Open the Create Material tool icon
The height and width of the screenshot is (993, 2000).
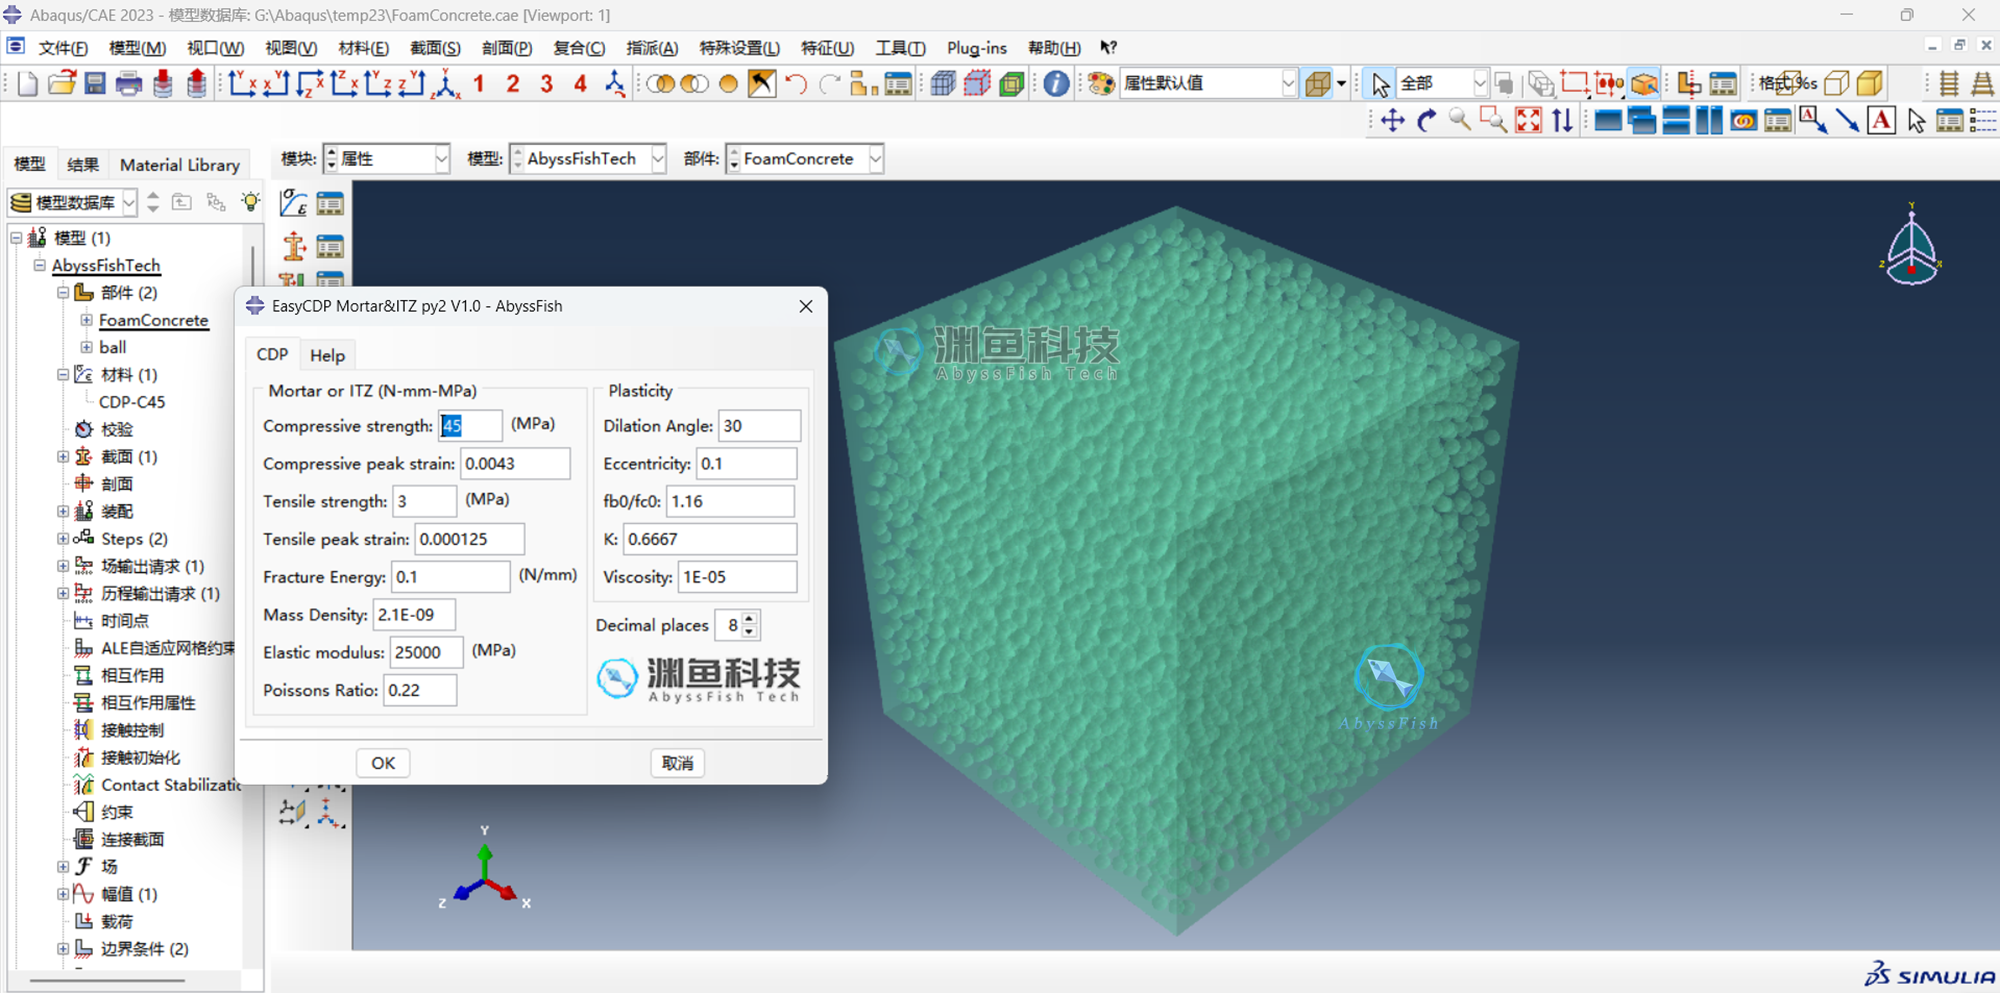click(x=294, y=204)
